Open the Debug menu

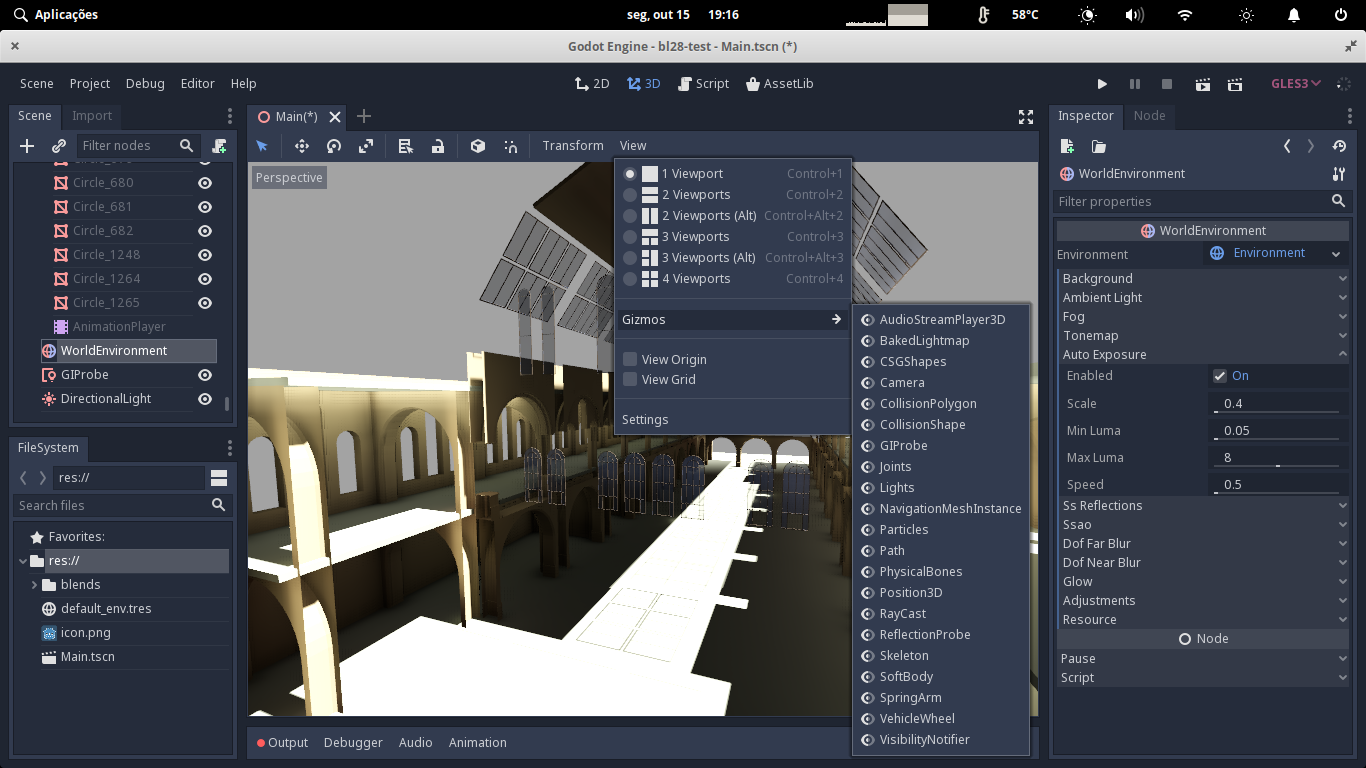tap(145, 84)
